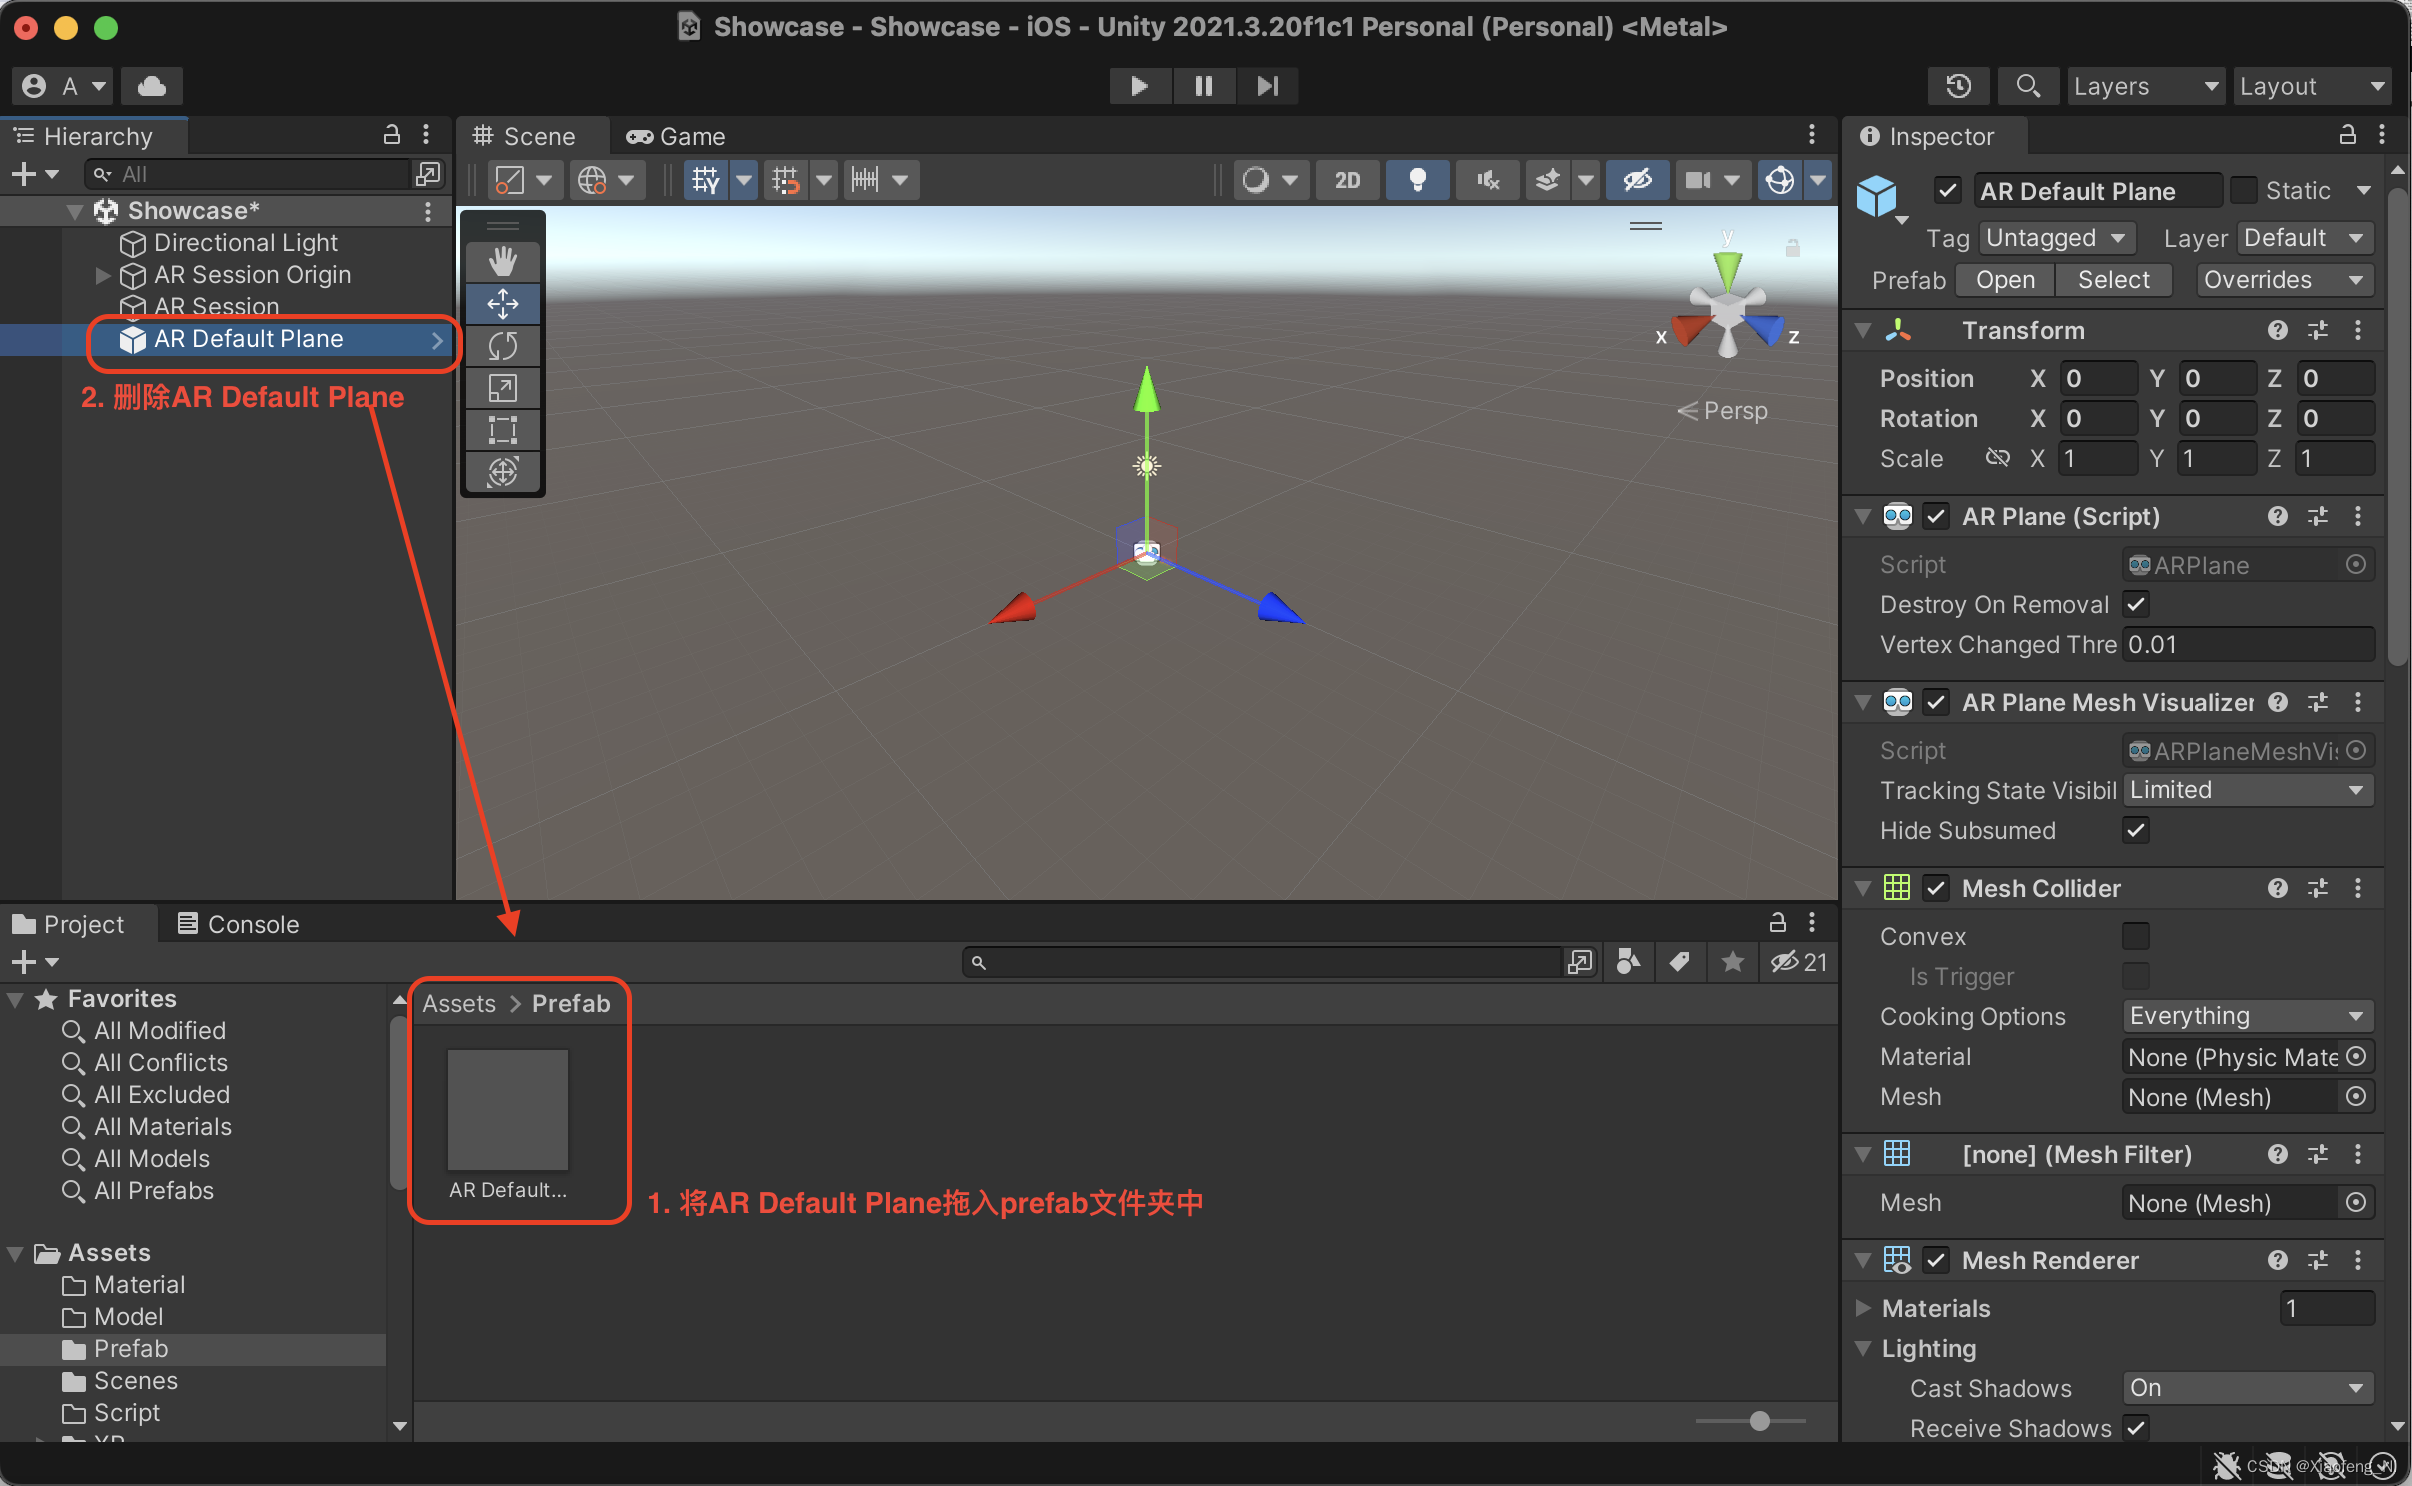Toggle the scene lighting bulb icon
This screenshot has height=1486, width=2412.
click(1416, 180)
